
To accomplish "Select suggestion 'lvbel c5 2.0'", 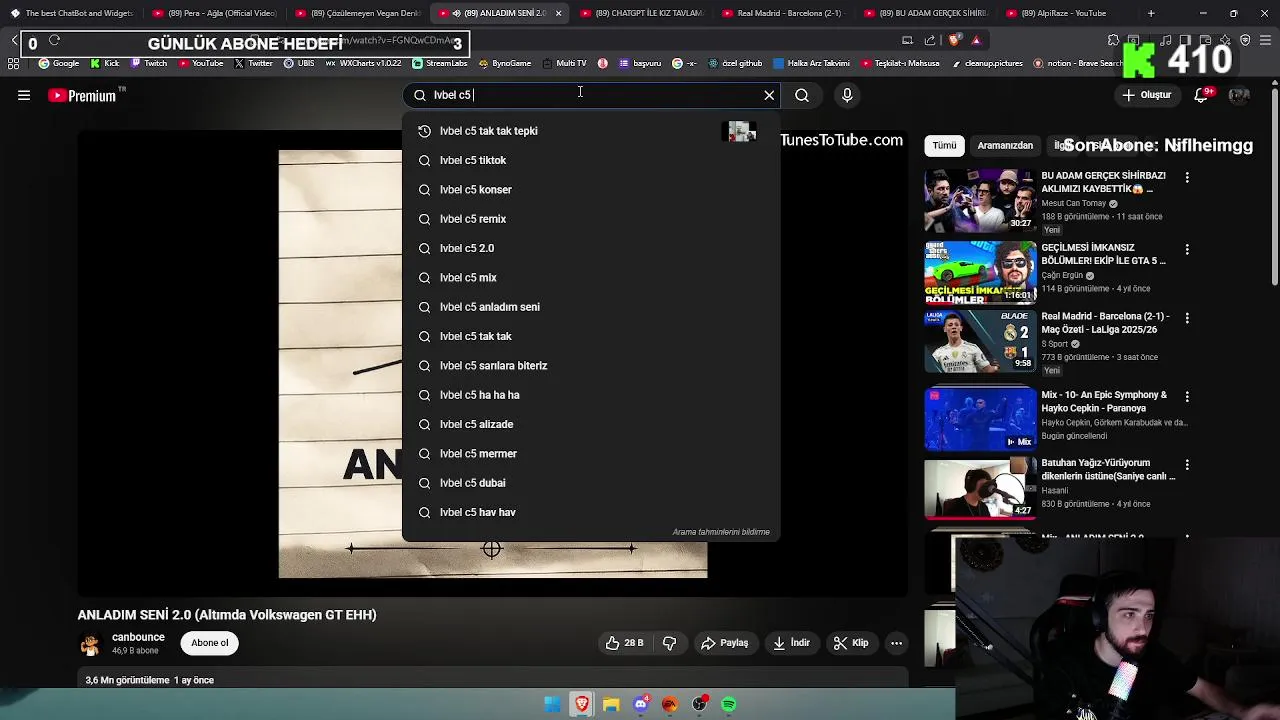I will point(590,248).
